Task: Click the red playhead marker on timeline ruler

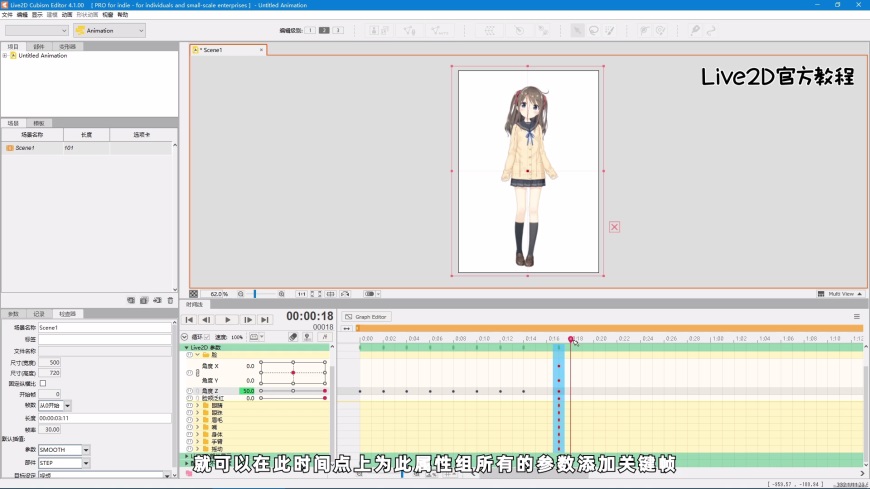Action: [570, 339]
